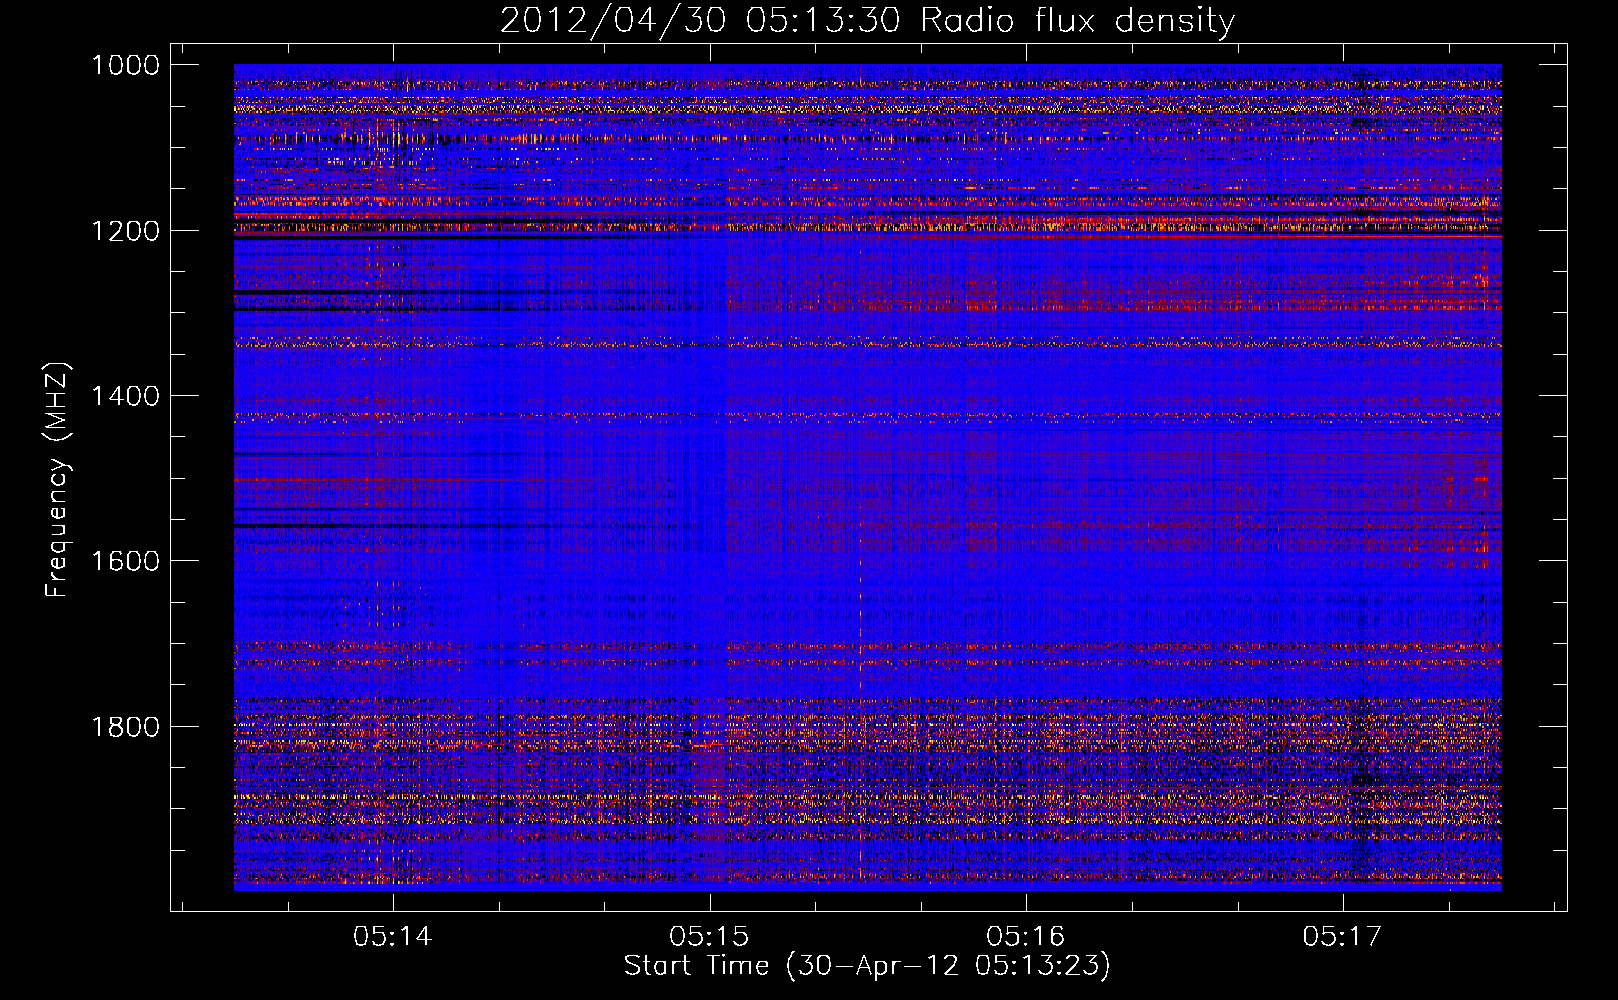This screenshot has height=1000, width=1618.
Task: Click the '1000' frequency axis label
Action: tap(125, 65)
